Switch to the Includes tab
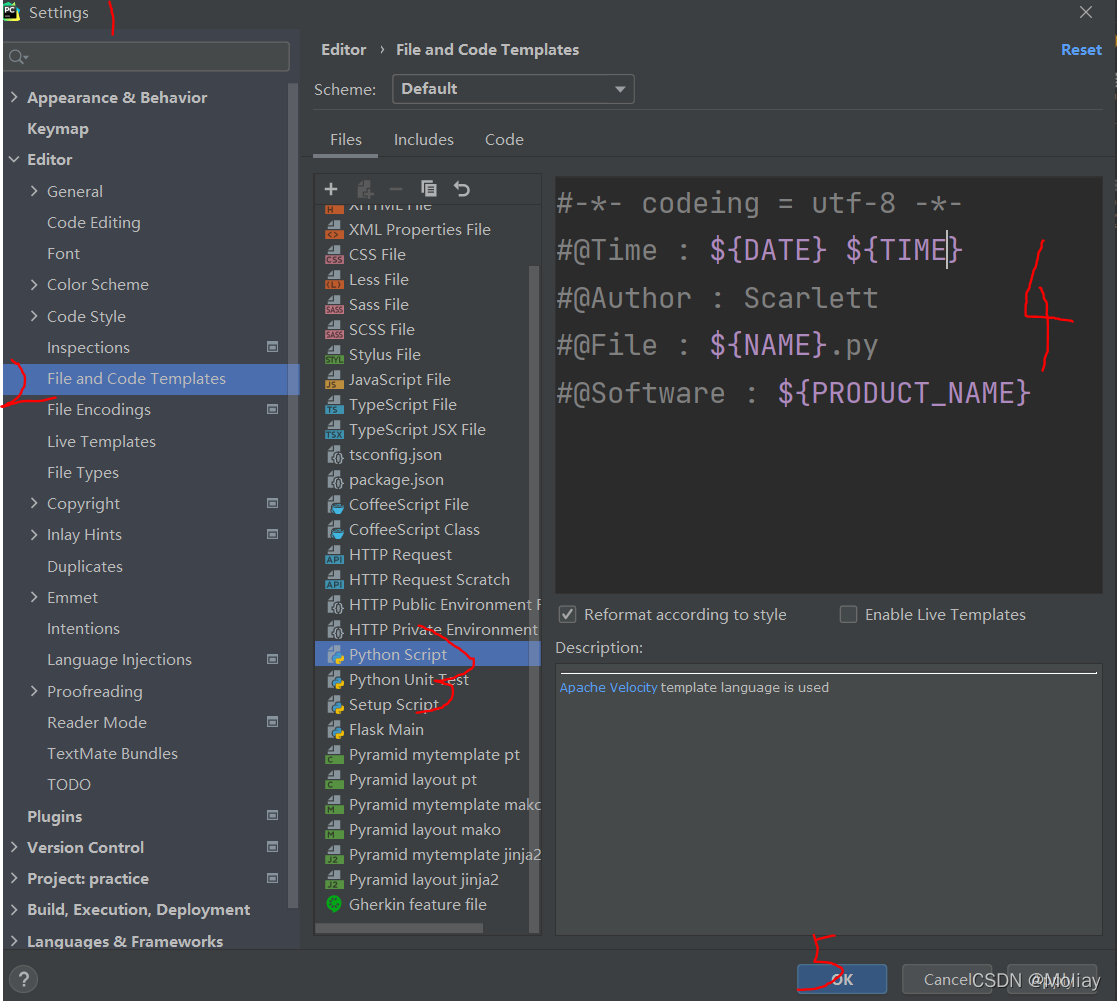1117x1001 pixels. (424, 140)
